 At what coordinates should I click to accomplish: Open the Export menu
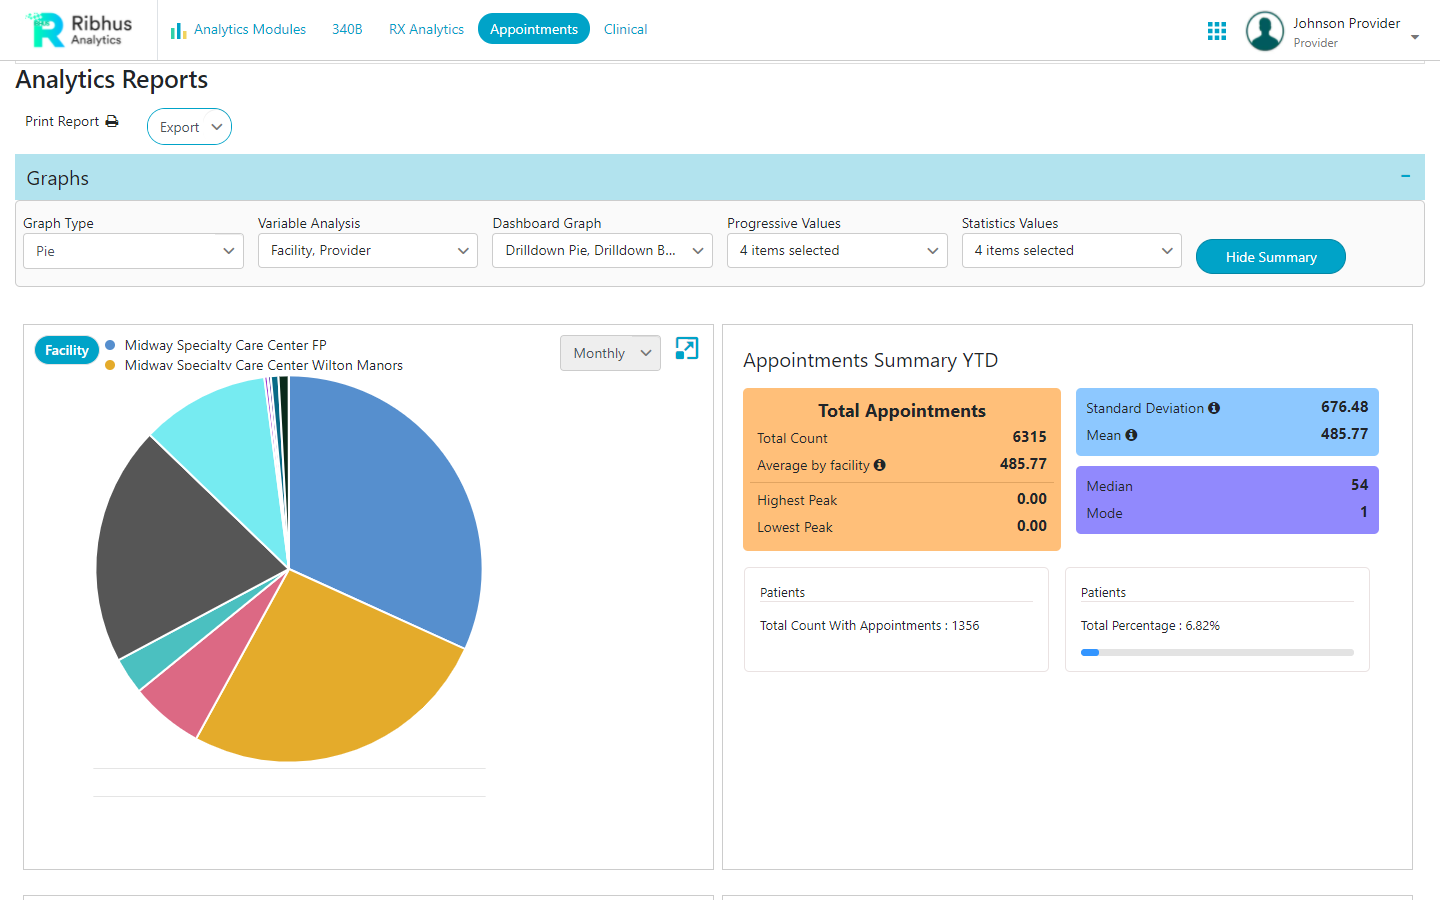click(x=189, y=126)
